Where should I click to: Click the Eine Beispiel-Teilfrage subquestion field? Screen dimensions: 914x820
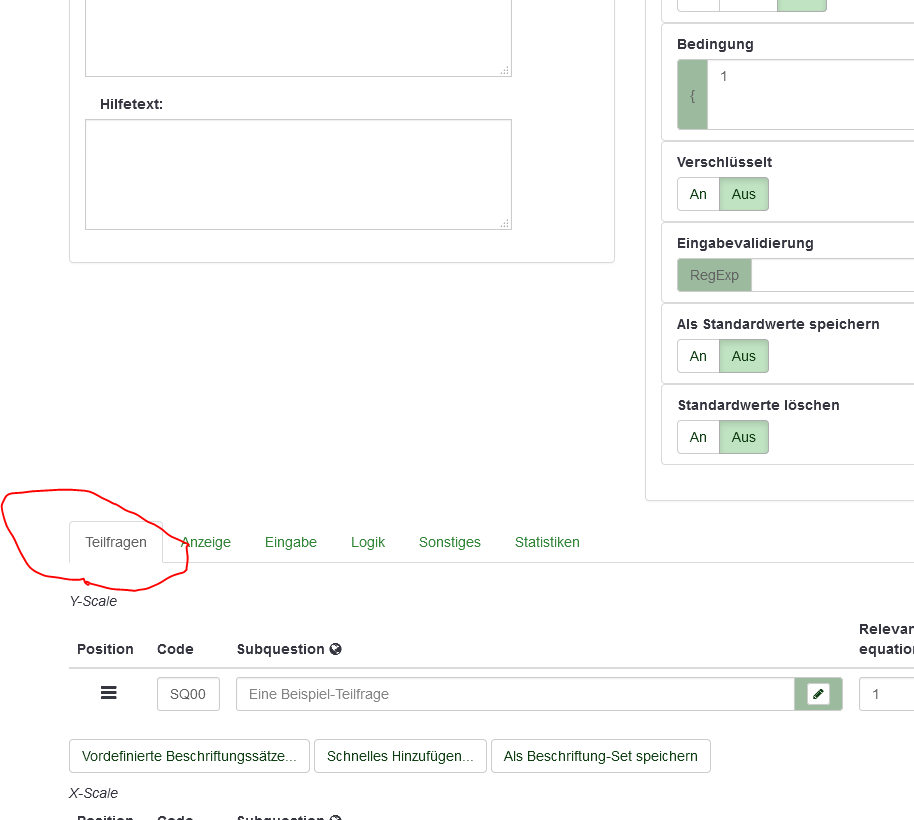coord(515,694)
